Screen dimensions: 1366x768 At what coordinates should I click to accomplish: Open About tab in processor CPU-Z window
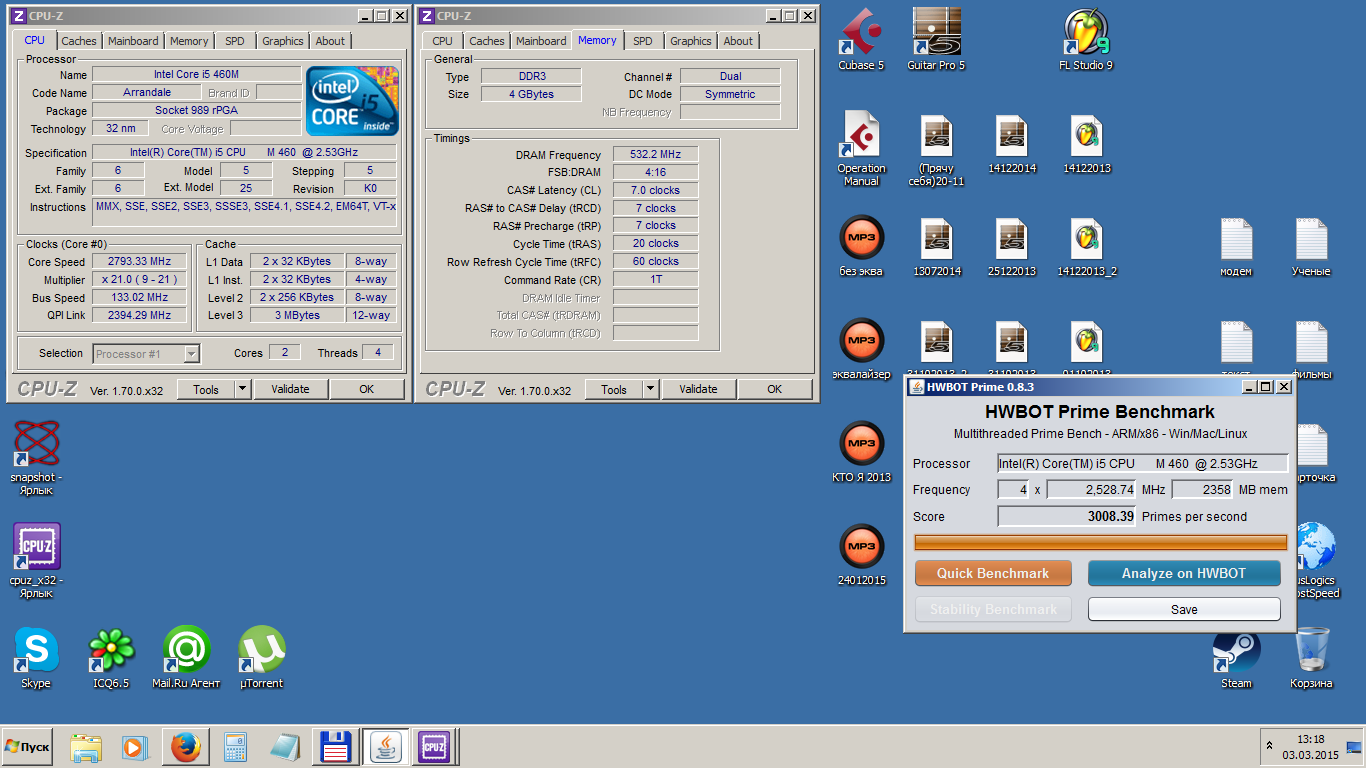330,41
